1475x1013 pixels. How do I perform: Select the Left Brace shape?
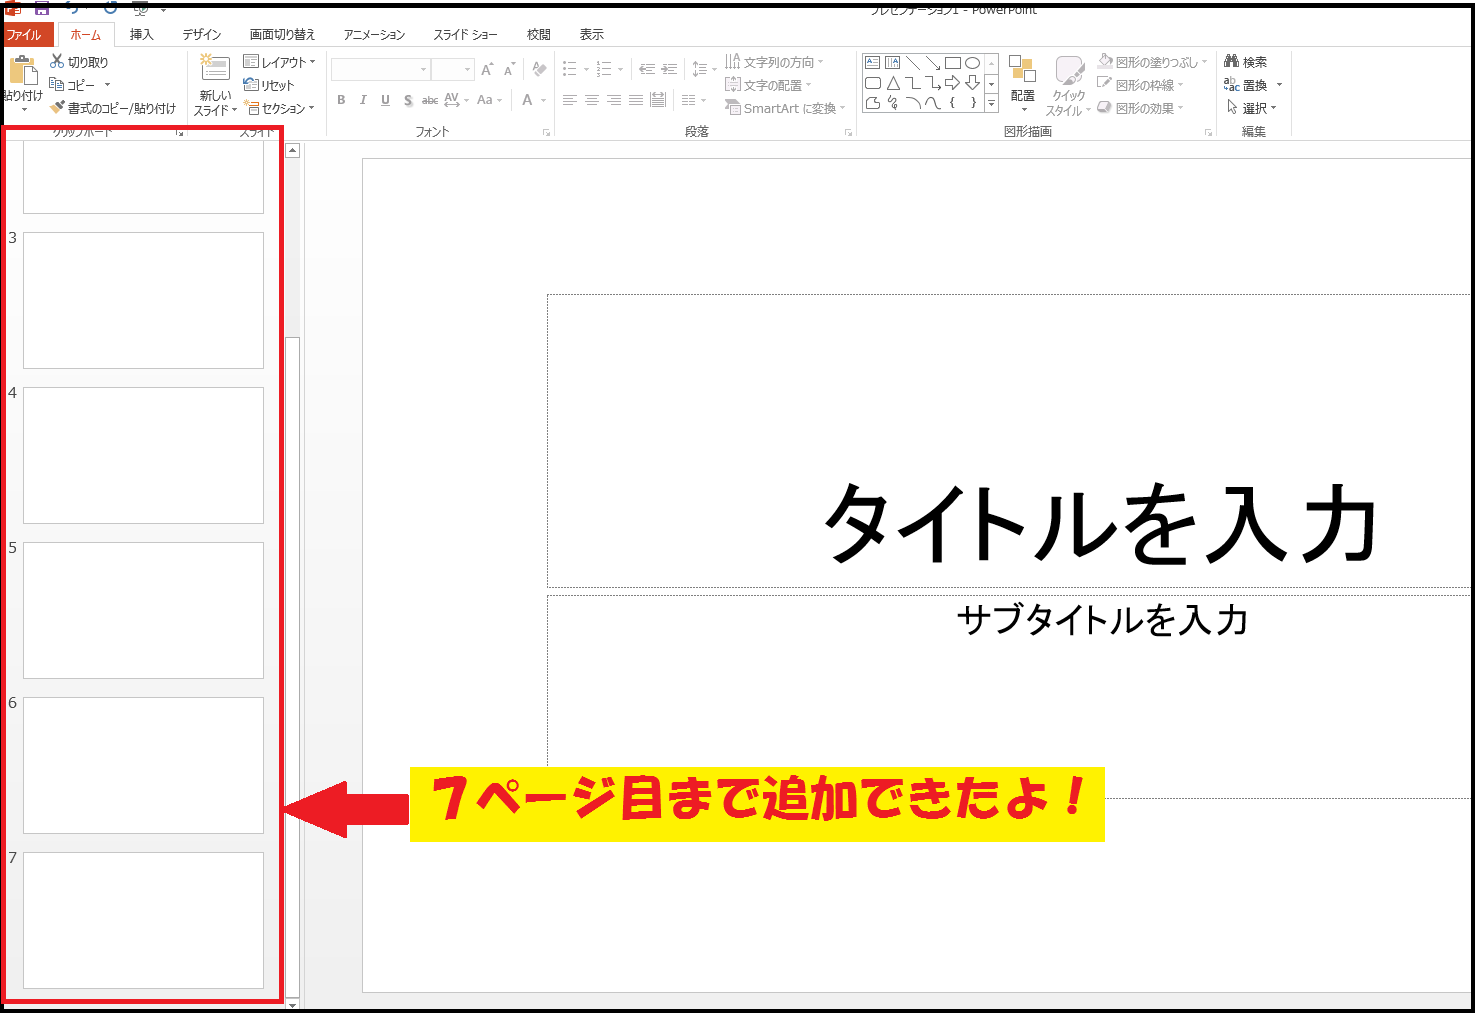coord(953,102)
